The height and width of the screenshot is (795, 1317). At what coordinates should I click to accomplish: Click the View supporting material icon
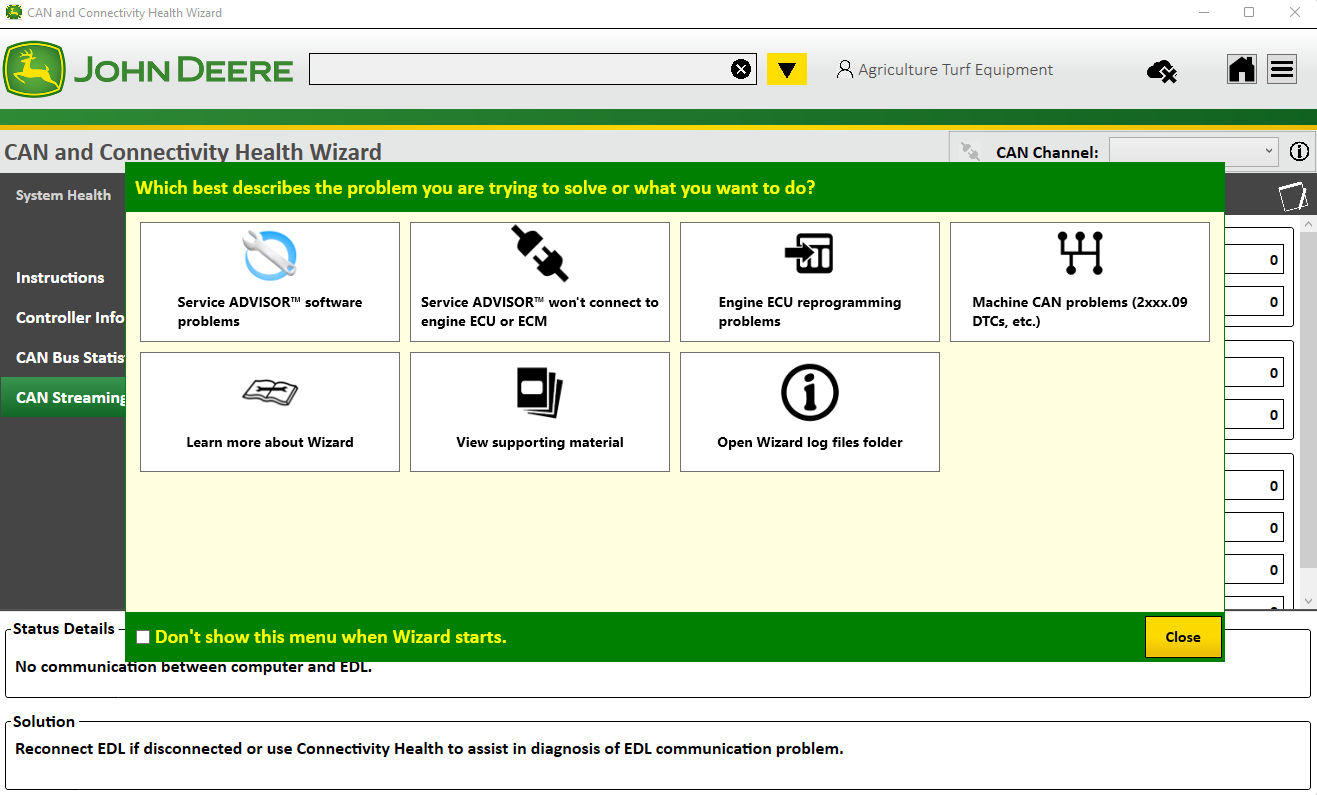(x=539, y=392)
